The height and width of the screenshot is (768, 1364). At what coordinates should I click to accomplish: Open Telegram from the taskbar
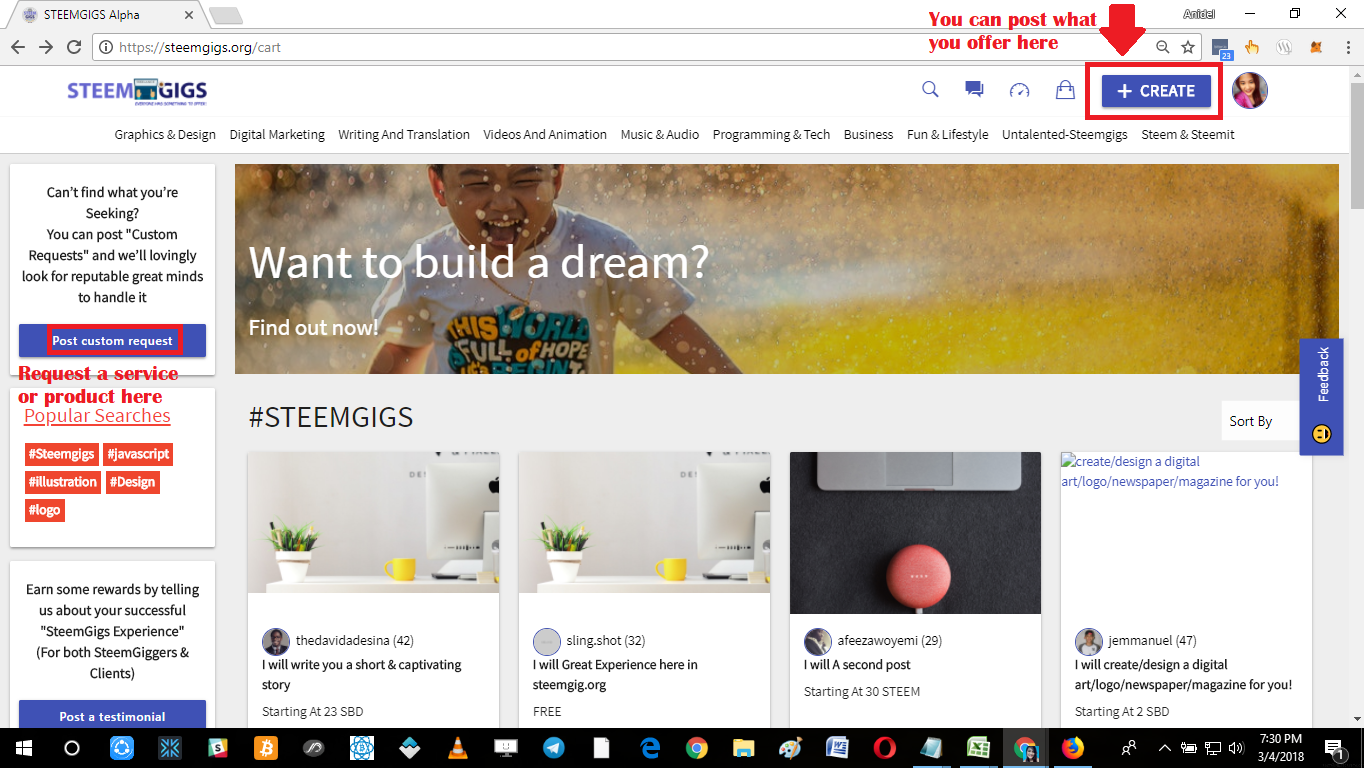point(553,748)
